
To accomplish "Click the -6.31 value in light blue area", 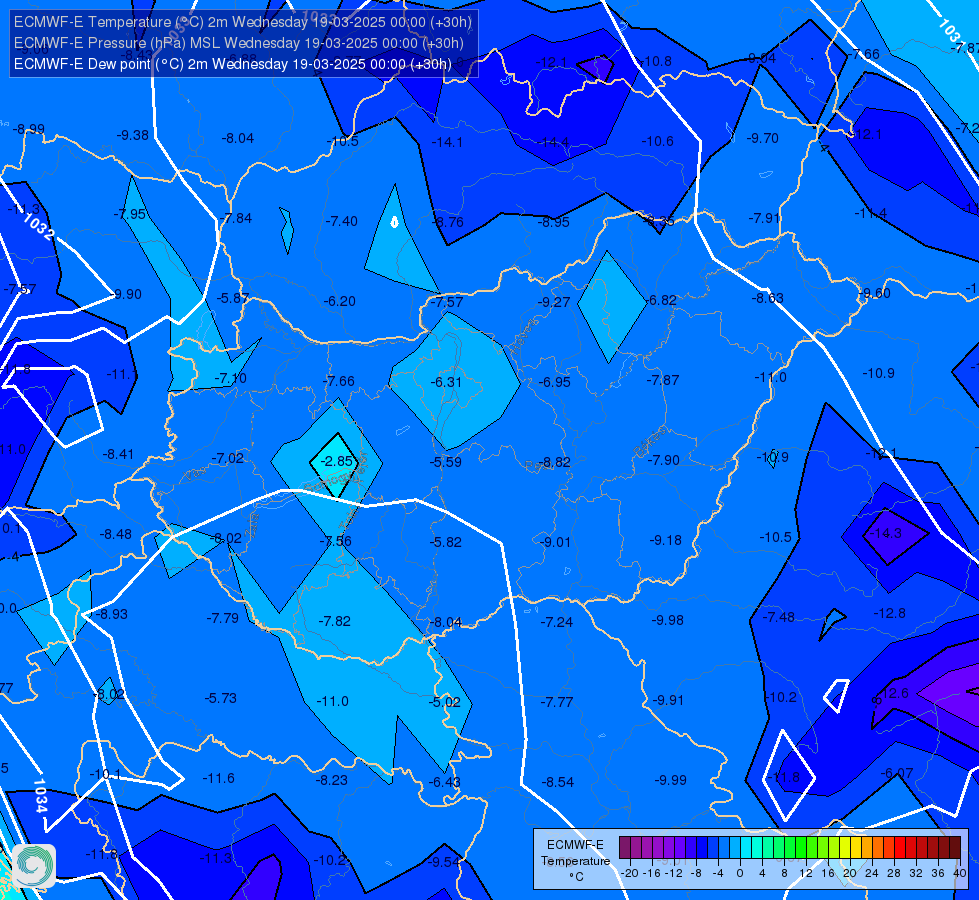I will [x=446, y=382].
